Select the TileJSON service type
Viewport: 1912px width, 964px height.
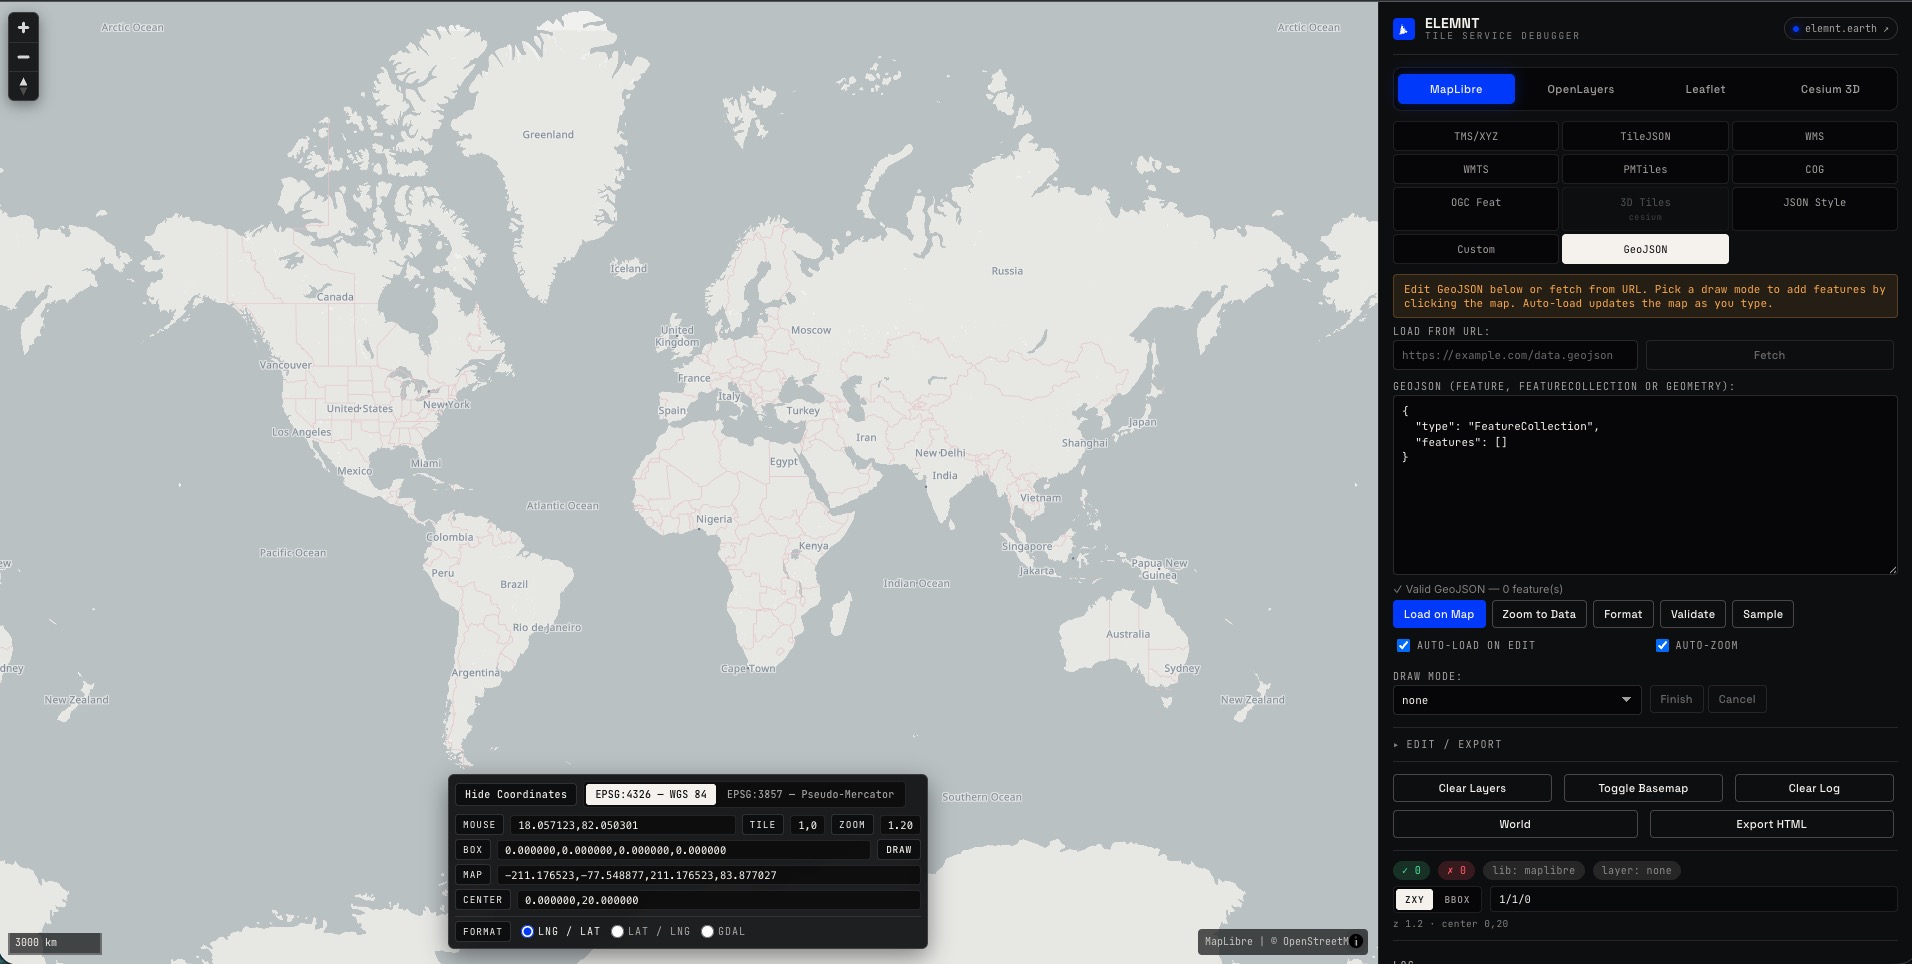tap(1645, 136)
